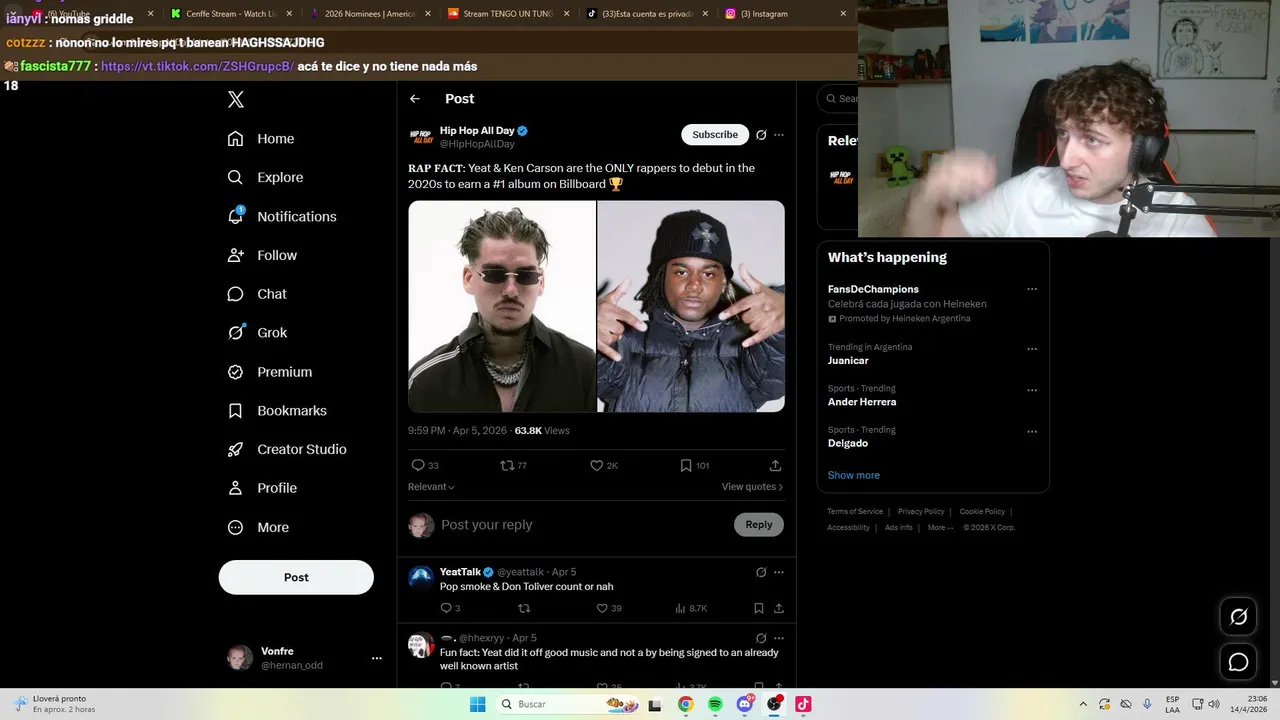Bookmark the main post with 101 bookmarks
The height and width of the screenshot is (720, 1280).
point(686,465)
